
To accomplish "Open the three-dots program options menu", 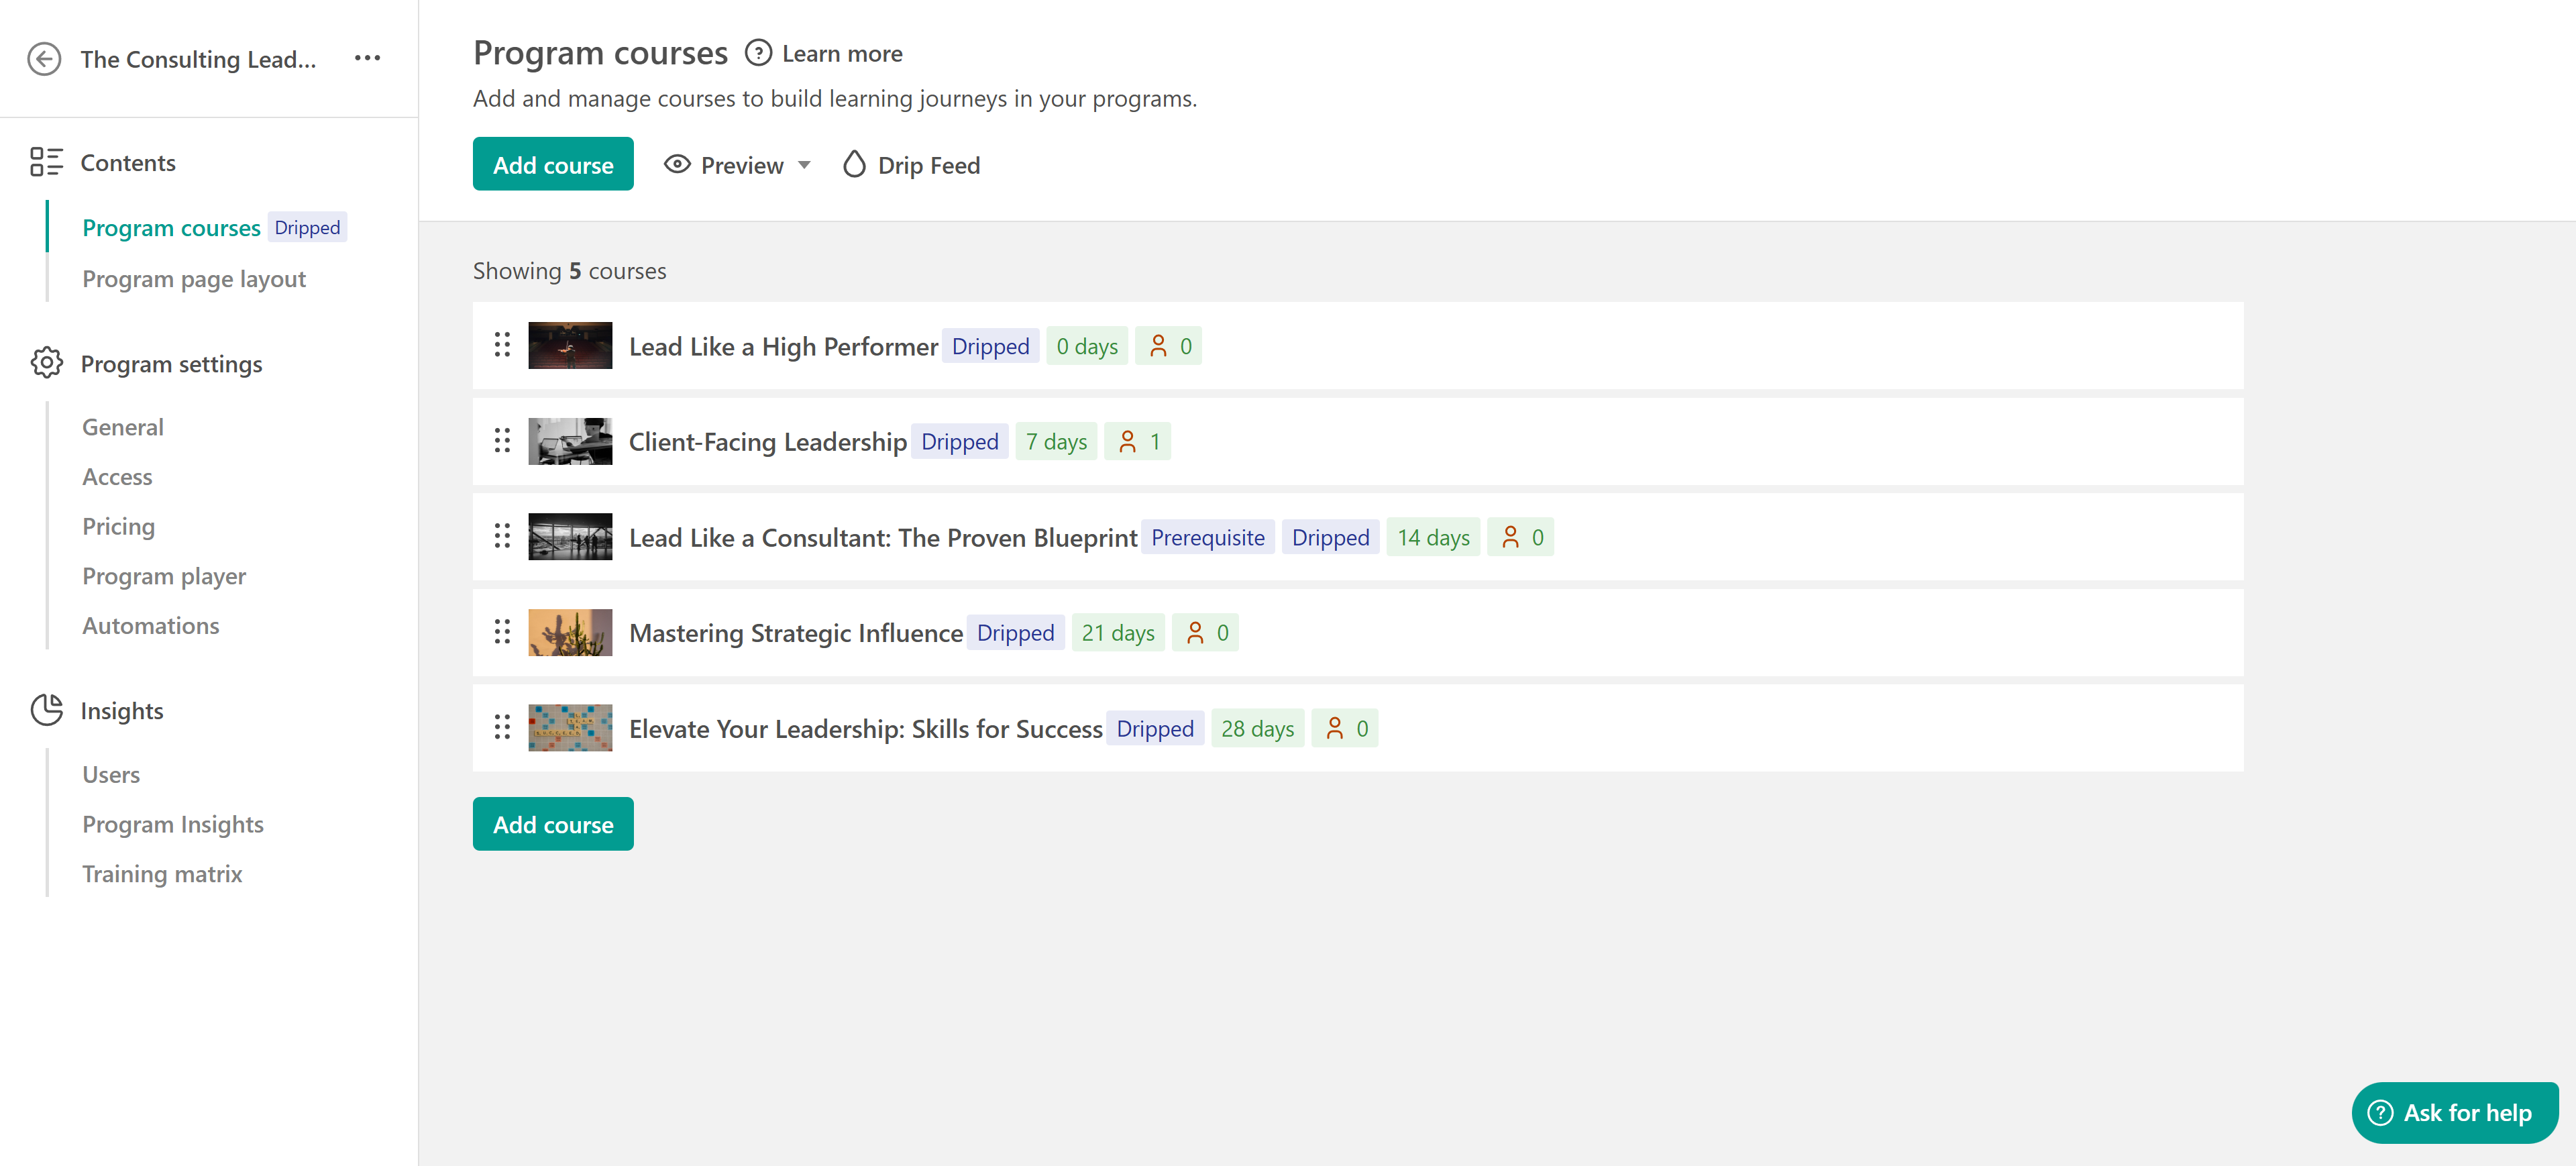I will click(367, 58).
